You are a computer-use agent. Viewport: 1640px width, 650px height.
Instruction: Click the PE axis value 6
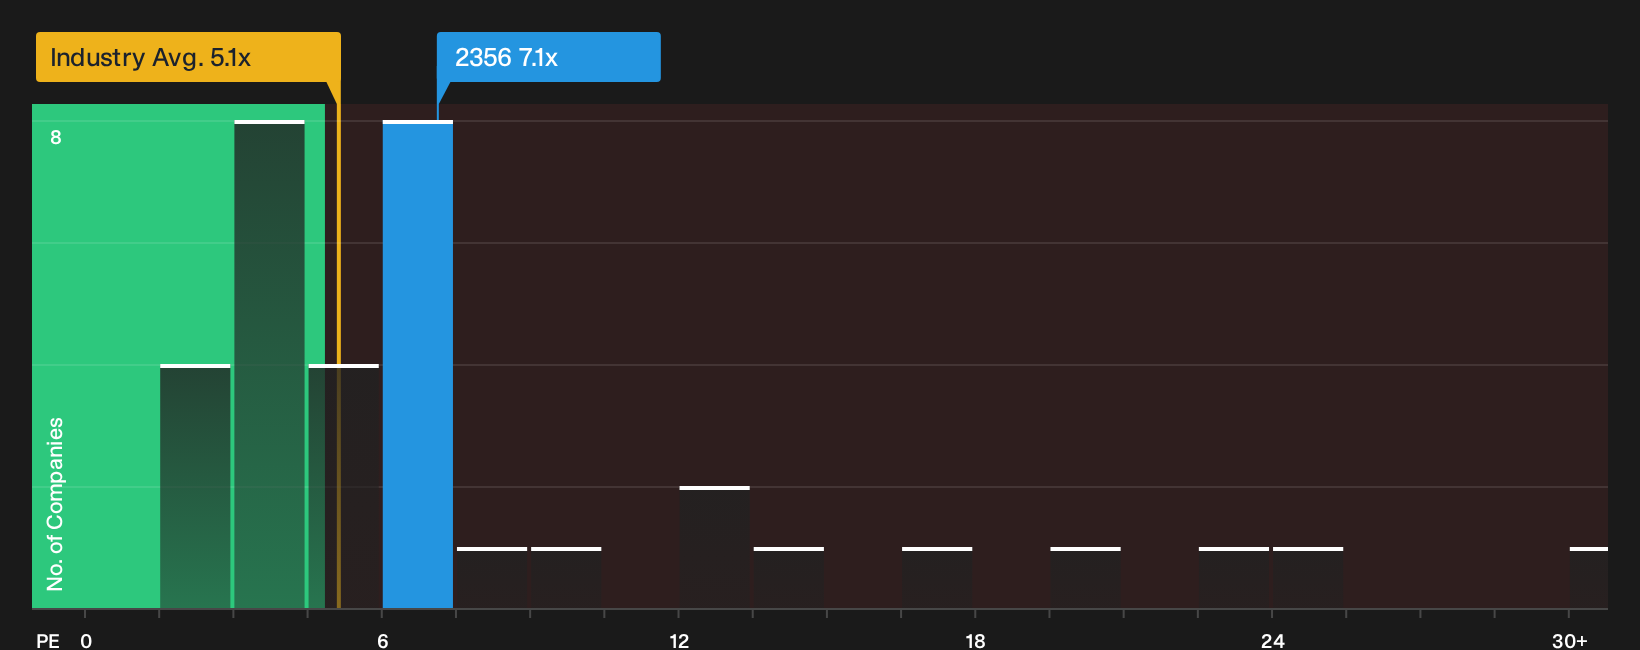(x=383, y=640)
